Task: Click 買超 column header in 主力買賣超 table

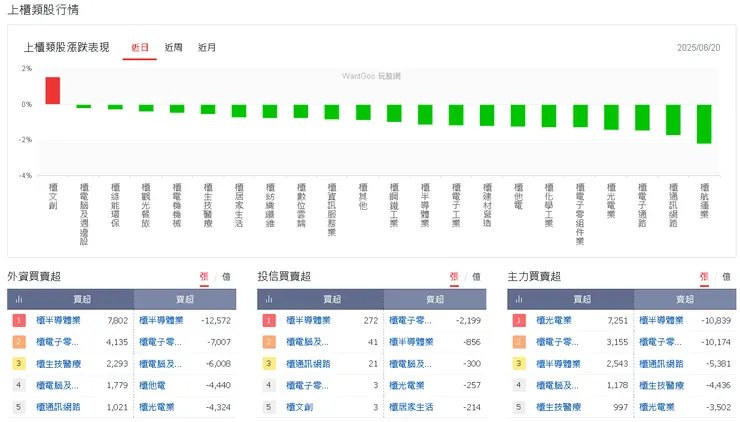Action: pyautogui.click(x=582, y=299)
